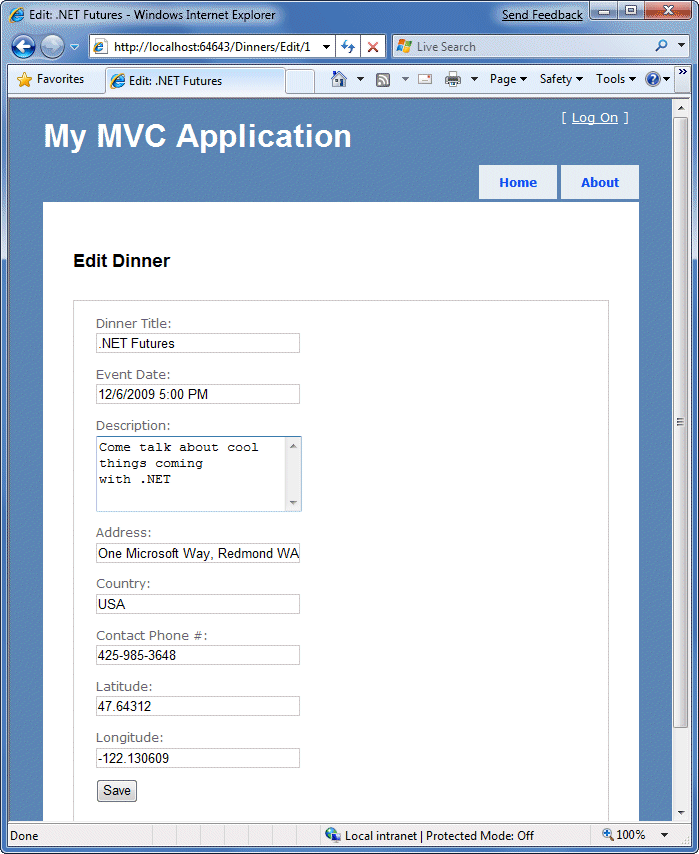This screenshot has width=699, height=854.
Task: Click the Send Feedback link in title bar
Action: click(542, 15)
